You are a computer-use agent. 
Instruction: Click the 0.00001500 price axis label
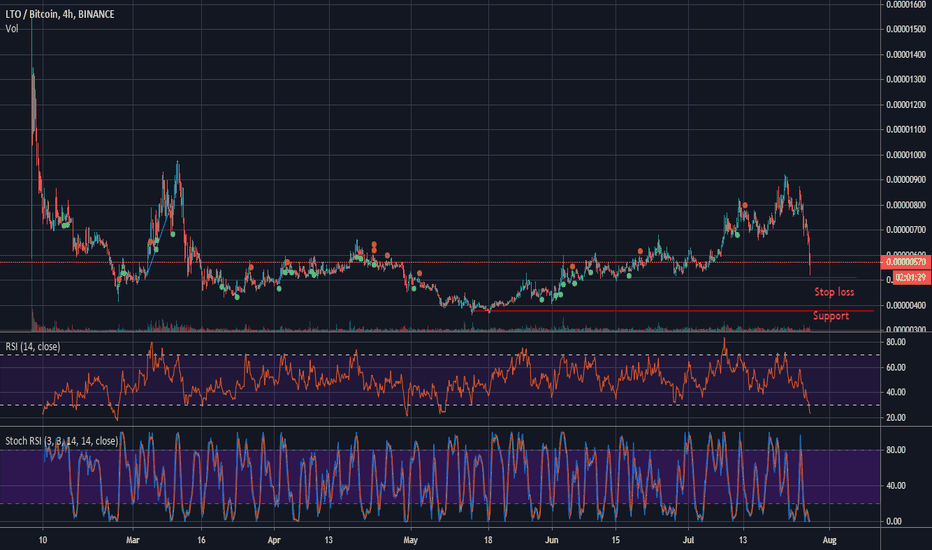906,29
